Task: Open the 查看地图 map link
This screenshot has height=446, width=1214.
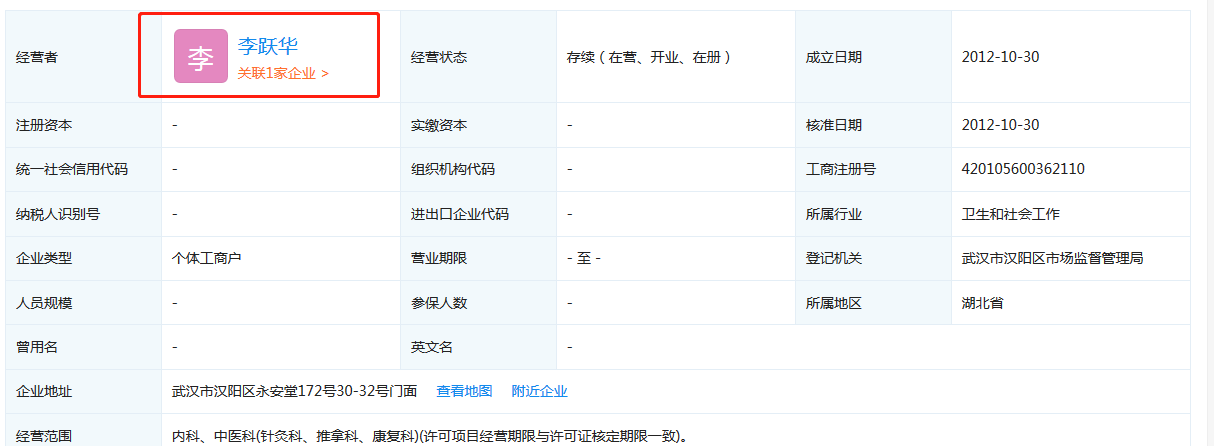Action: coord(464,391)
